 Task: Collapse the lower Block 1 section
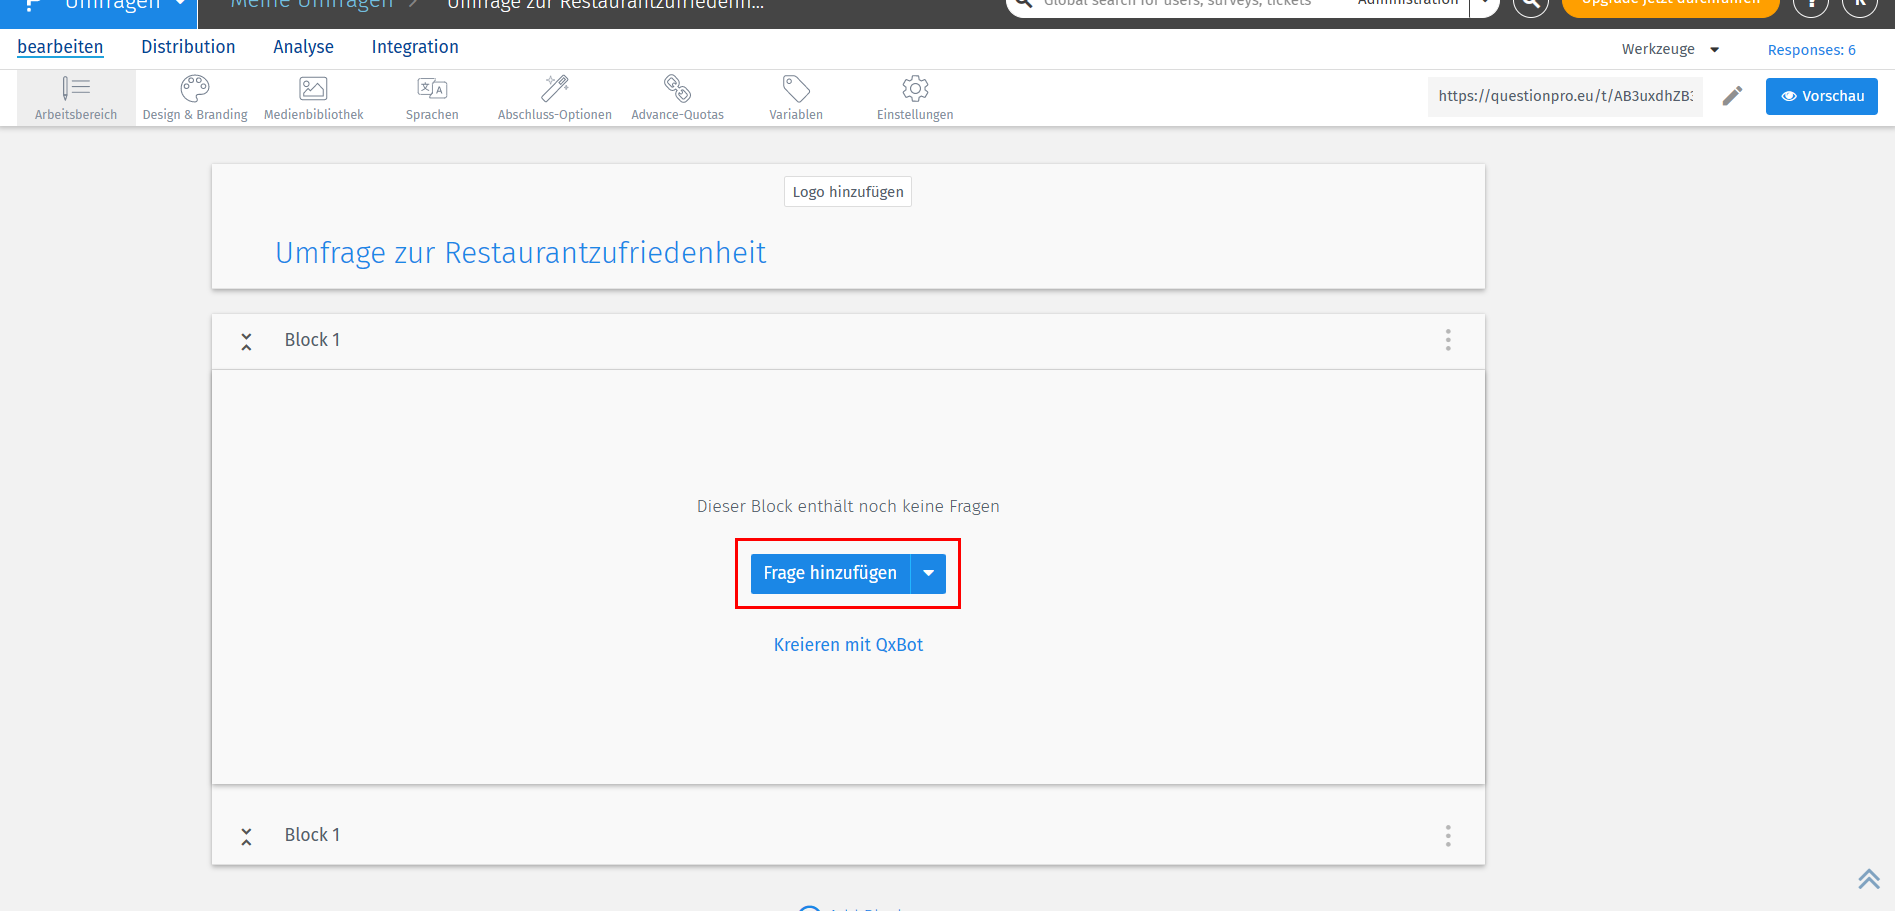click(246, 837)
